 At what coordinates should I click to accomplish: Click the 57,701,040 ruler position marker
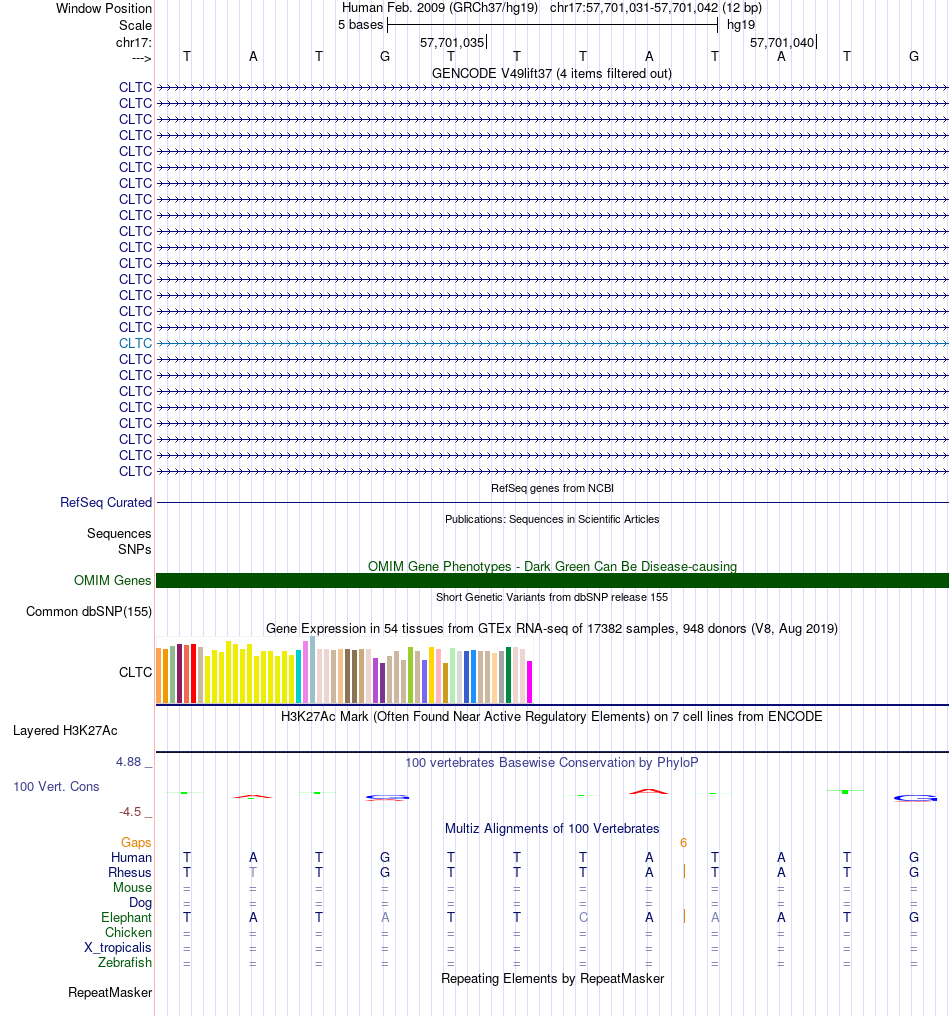pyautogui.click(x=782, y=43)
